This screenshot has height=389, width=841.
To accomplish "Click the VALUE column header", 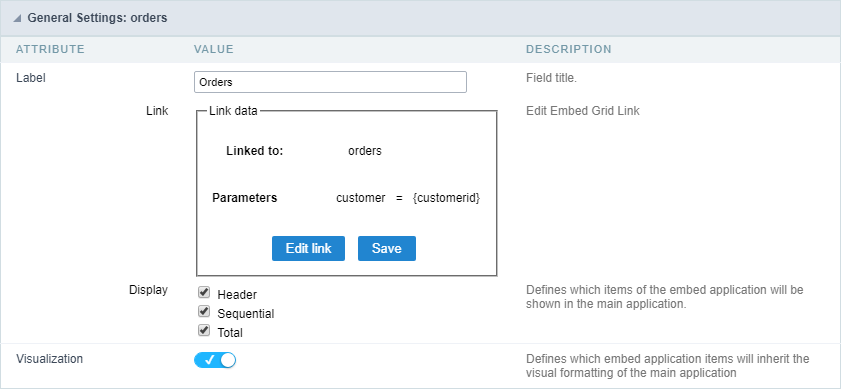I will pyautogui.click(x=213, y=49).
